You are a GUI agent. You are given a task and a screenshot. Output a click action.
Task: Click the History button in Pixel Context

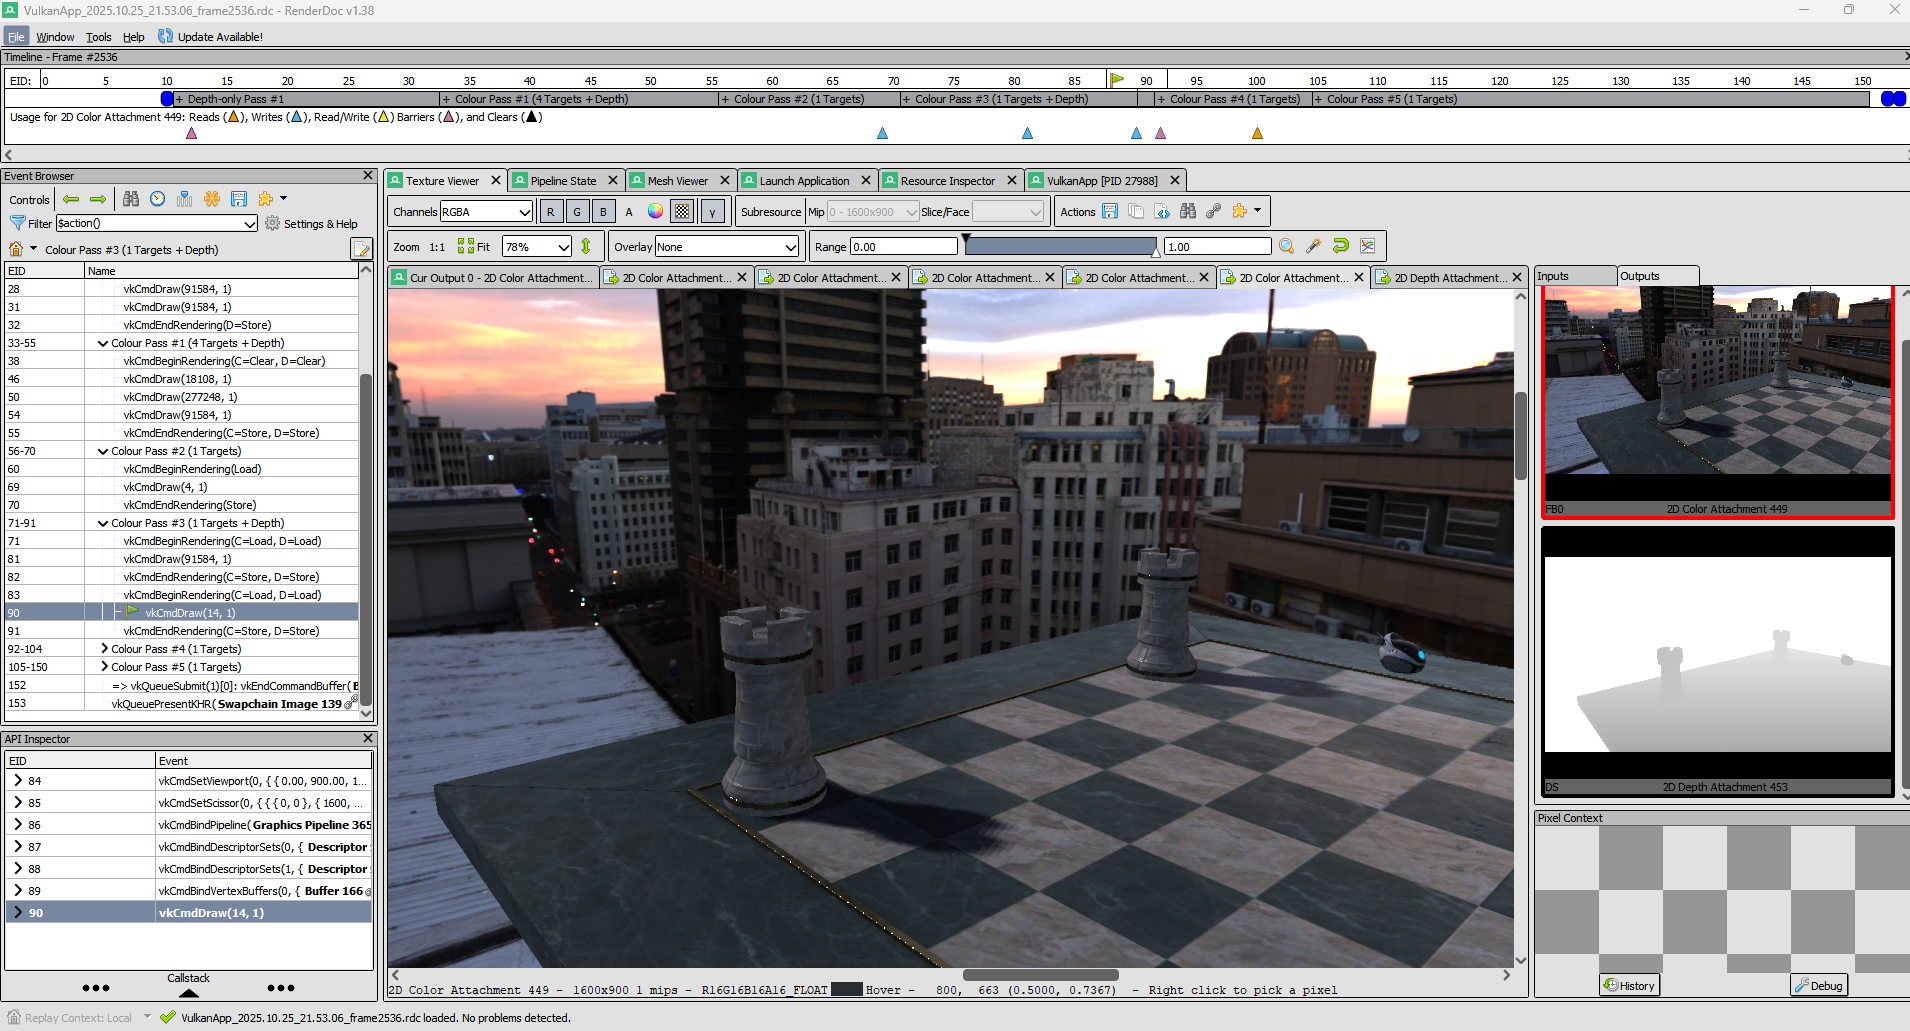1629,985
